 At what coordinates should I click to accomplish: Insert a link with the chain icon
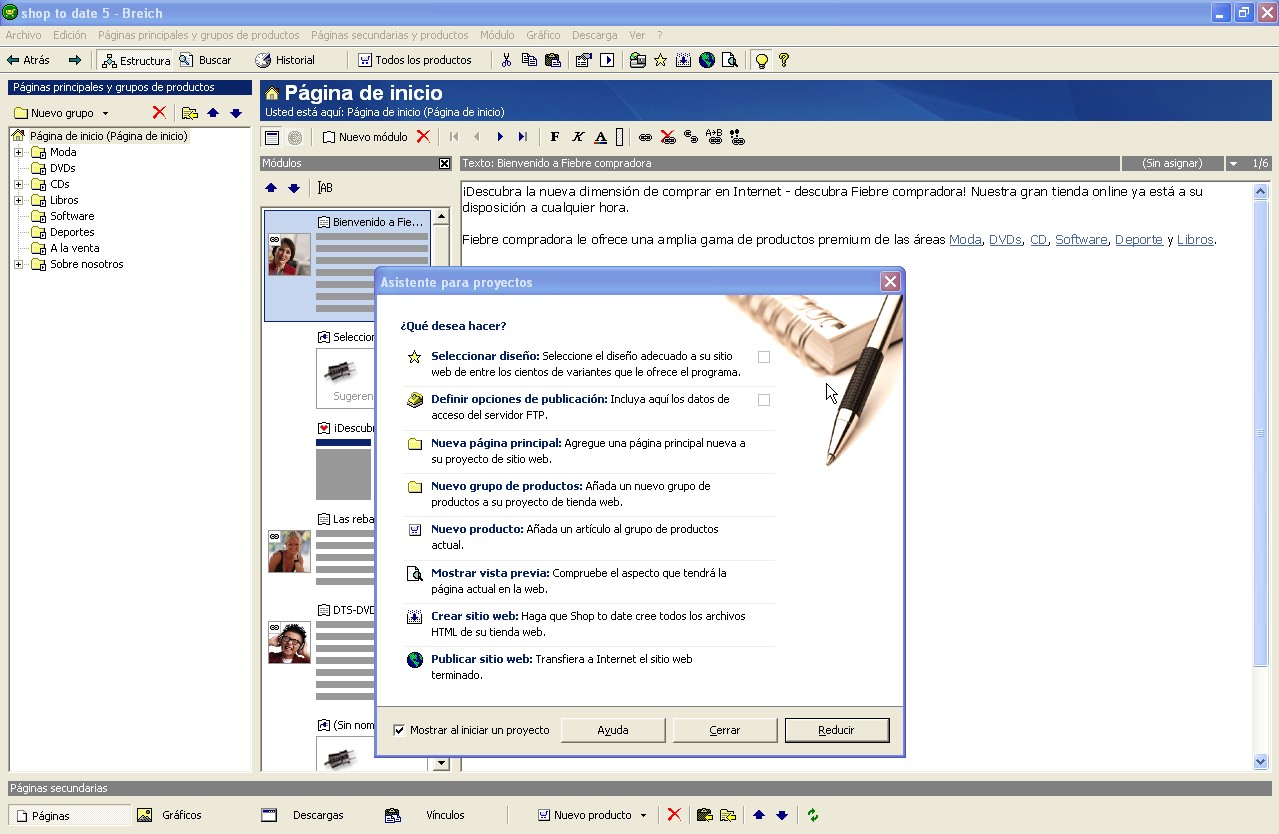tap(645, 137)
